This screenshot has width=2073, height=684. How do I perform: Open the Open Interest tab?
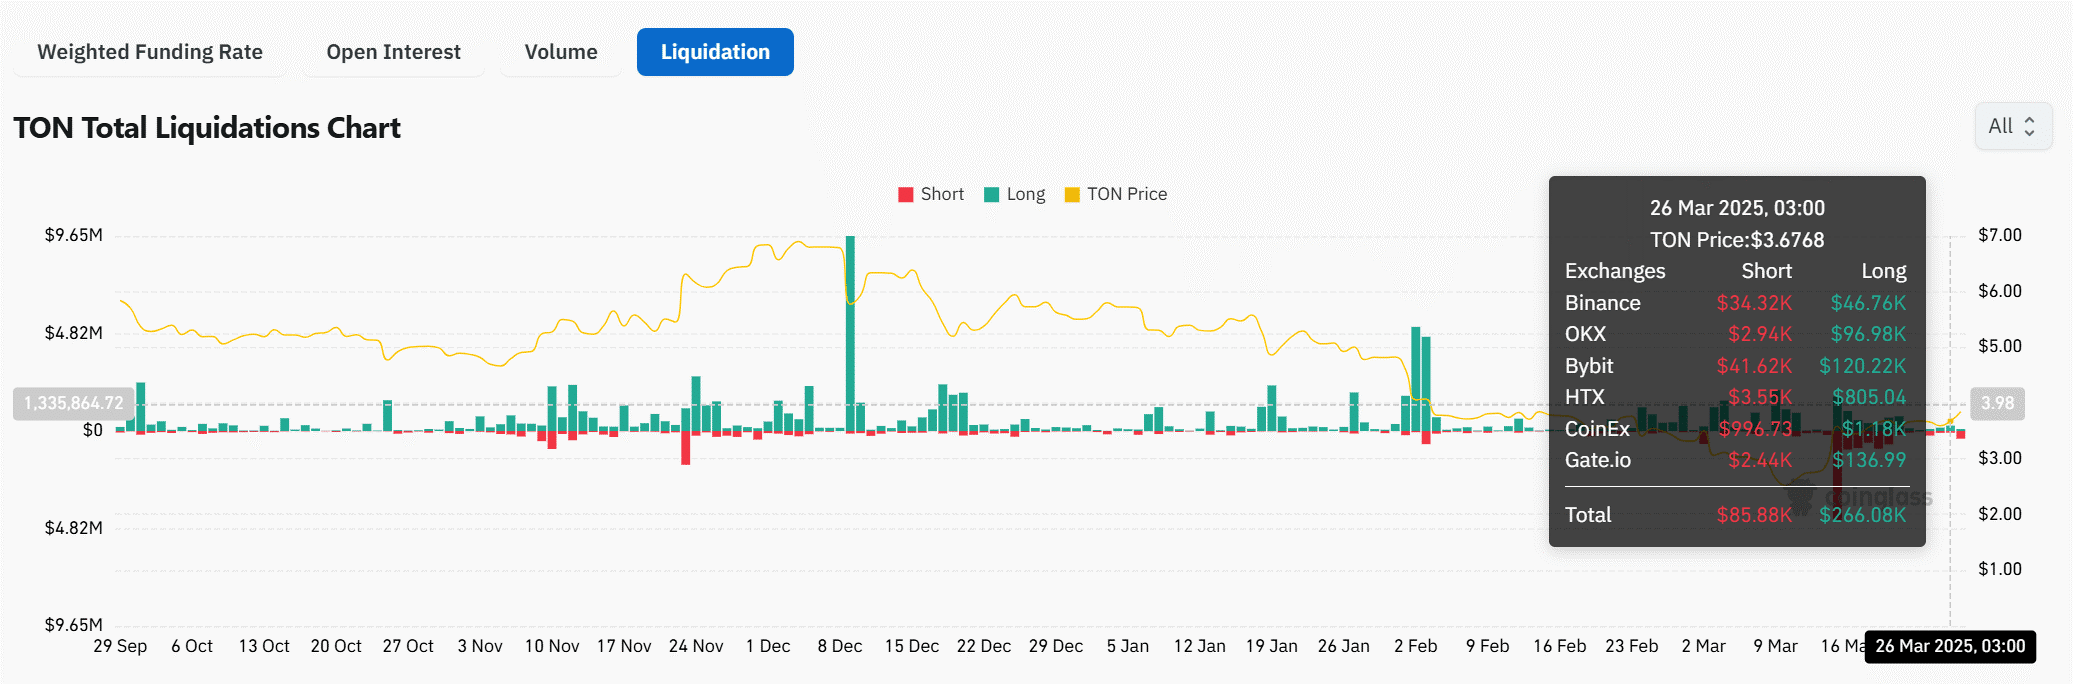click(393, 52)
